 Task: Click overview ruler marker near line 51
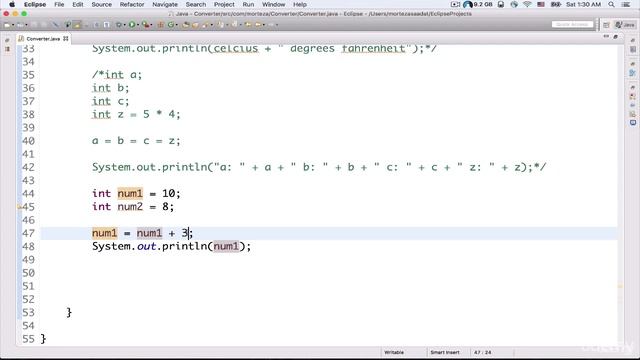point(620,287)
